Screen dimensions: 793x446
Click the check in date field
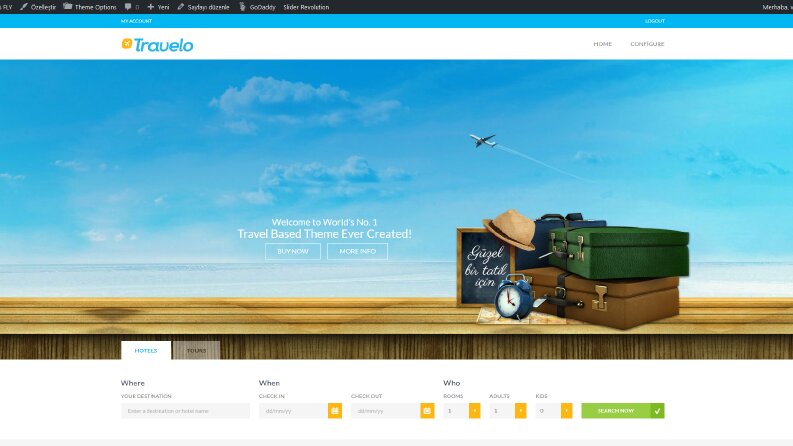(293, 411)
